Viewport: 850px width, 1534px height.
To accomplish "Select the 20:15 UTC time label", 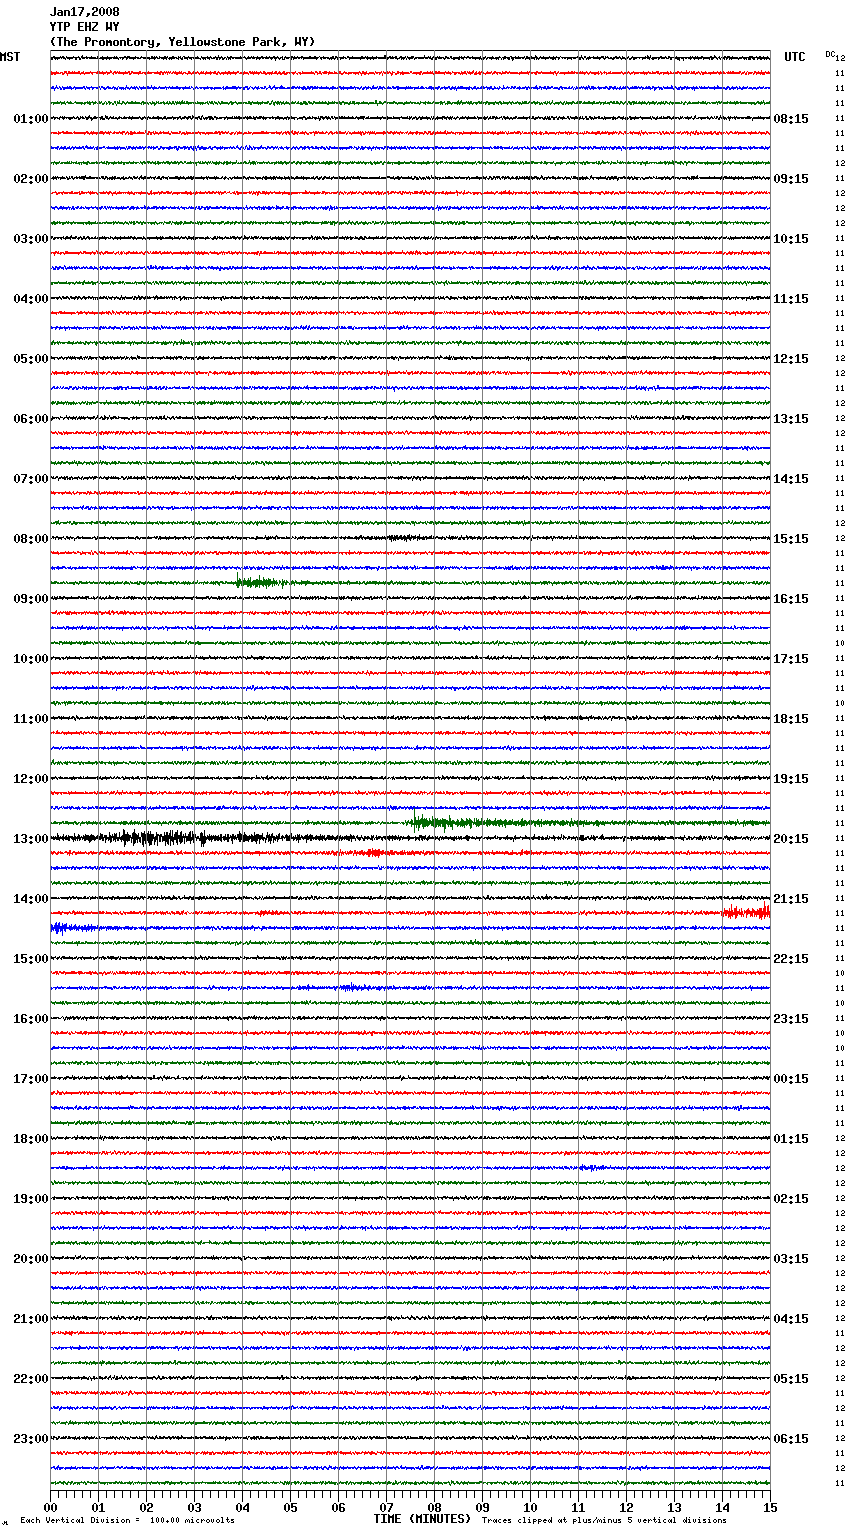I will (791, 839).
